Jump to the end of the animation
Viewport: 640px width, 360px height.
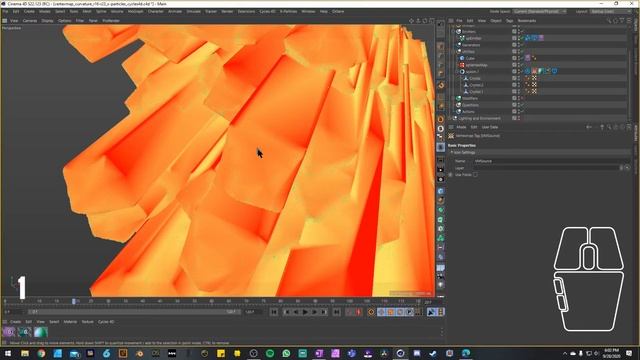(336, 312)
